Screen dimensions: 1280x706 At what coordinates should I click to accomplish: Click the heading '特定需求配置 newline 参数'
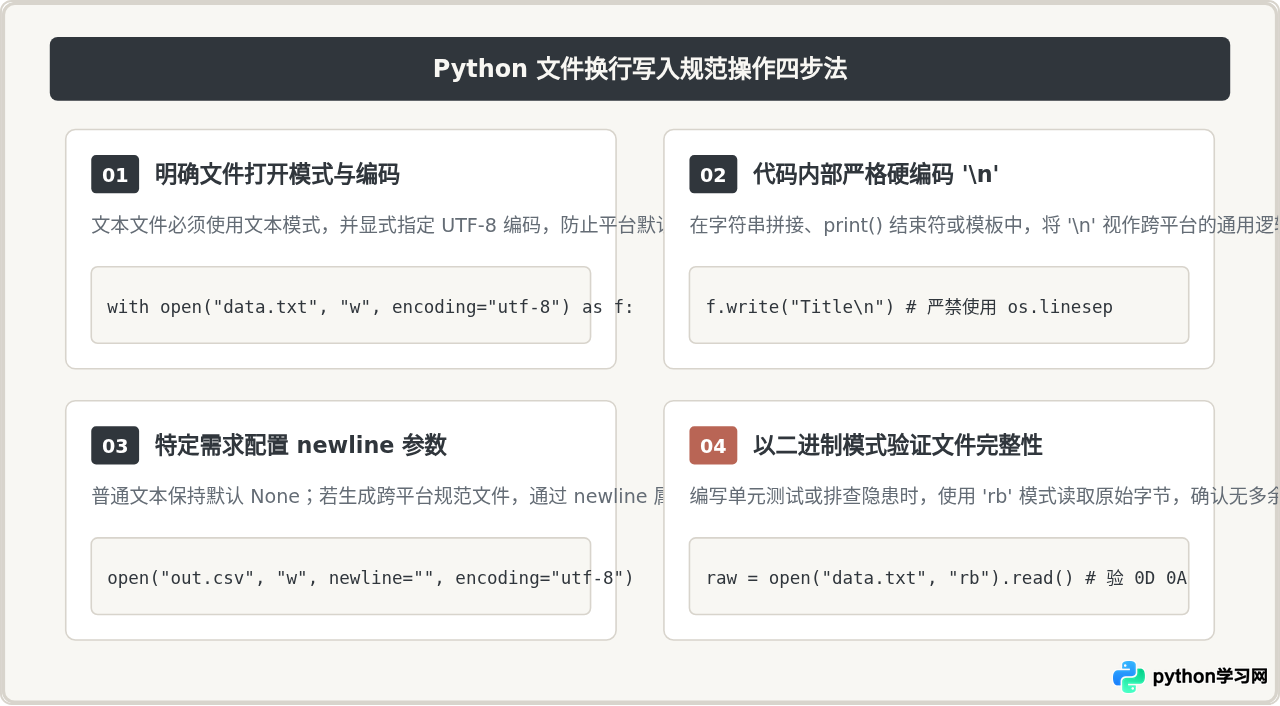301,446
